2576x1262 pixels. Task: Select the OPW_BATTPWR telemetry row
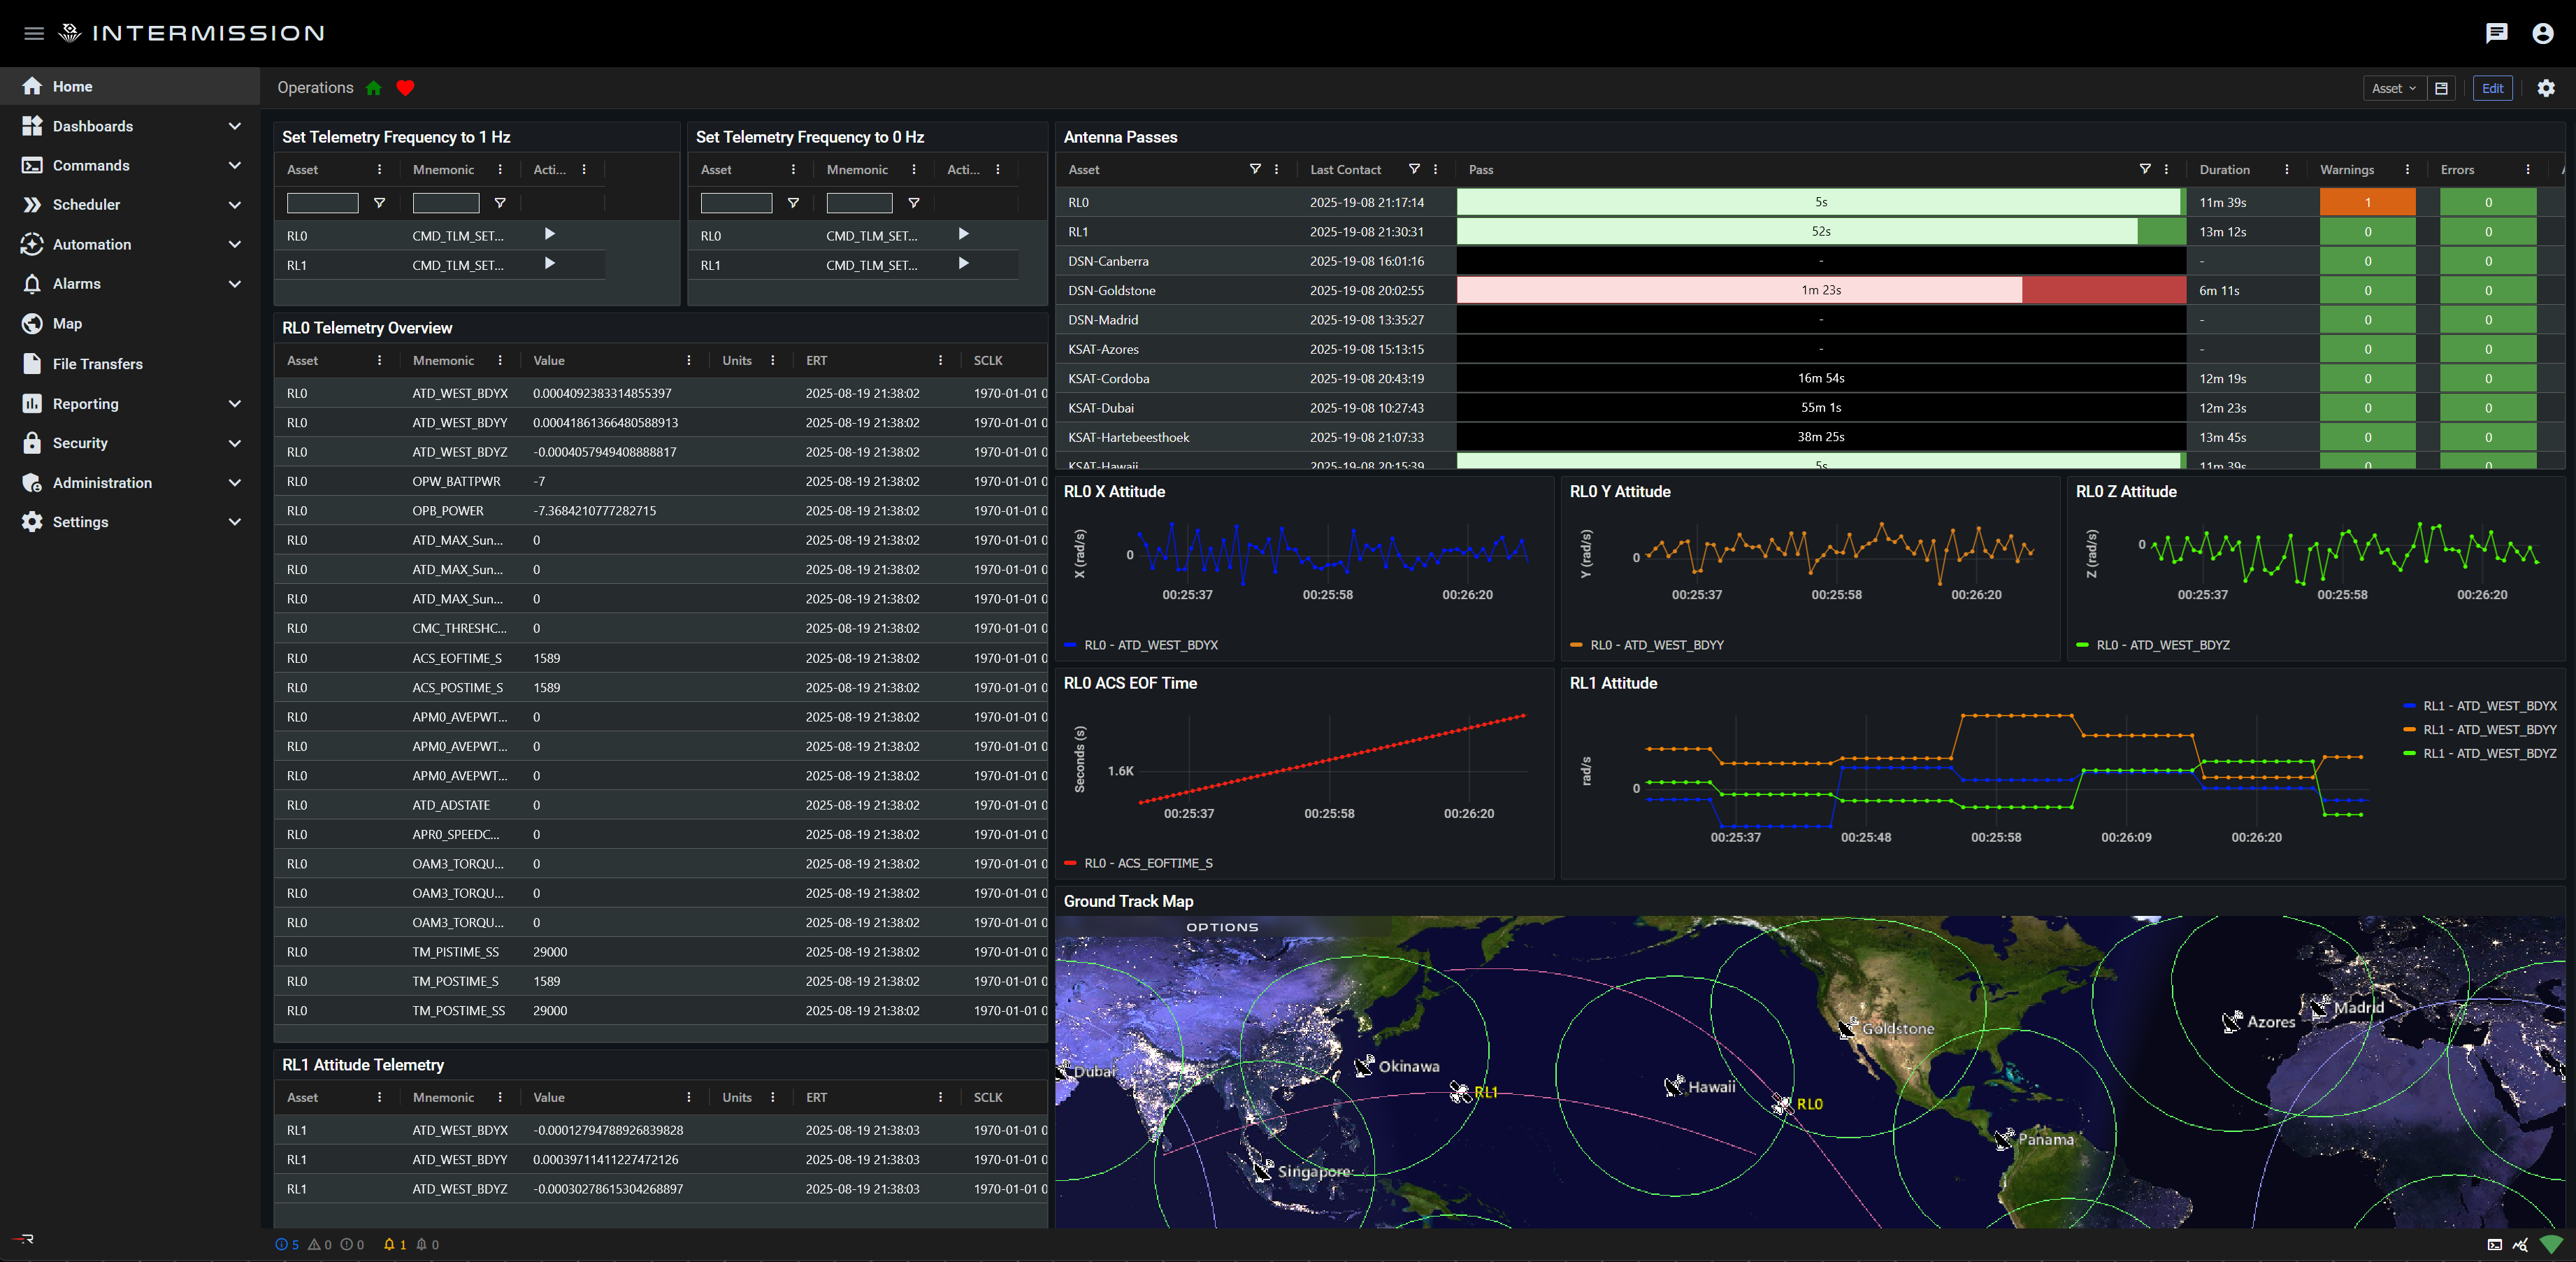click(661, 481)
